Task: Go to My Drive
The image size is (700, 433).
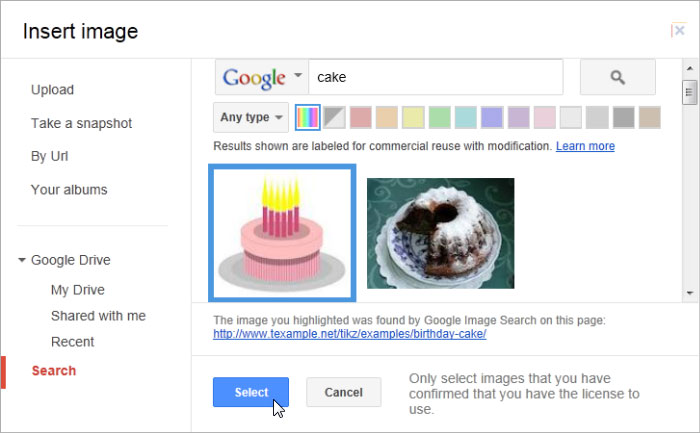Action: [x=78, y=290]
